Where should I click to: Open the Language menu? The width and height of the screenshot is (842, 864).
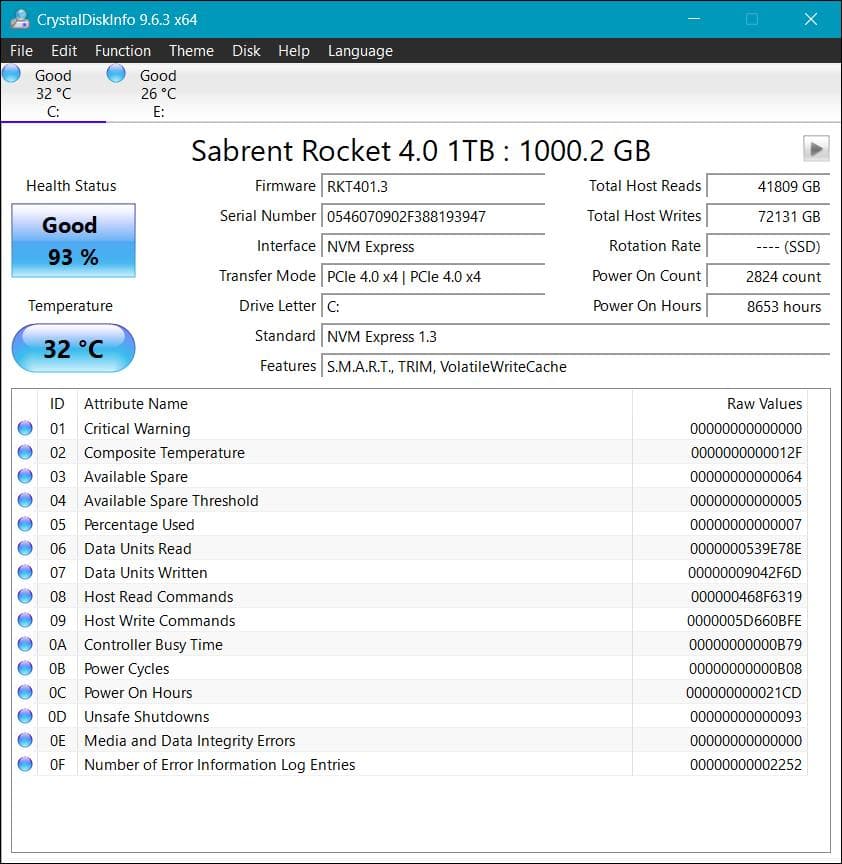(360, 50)
